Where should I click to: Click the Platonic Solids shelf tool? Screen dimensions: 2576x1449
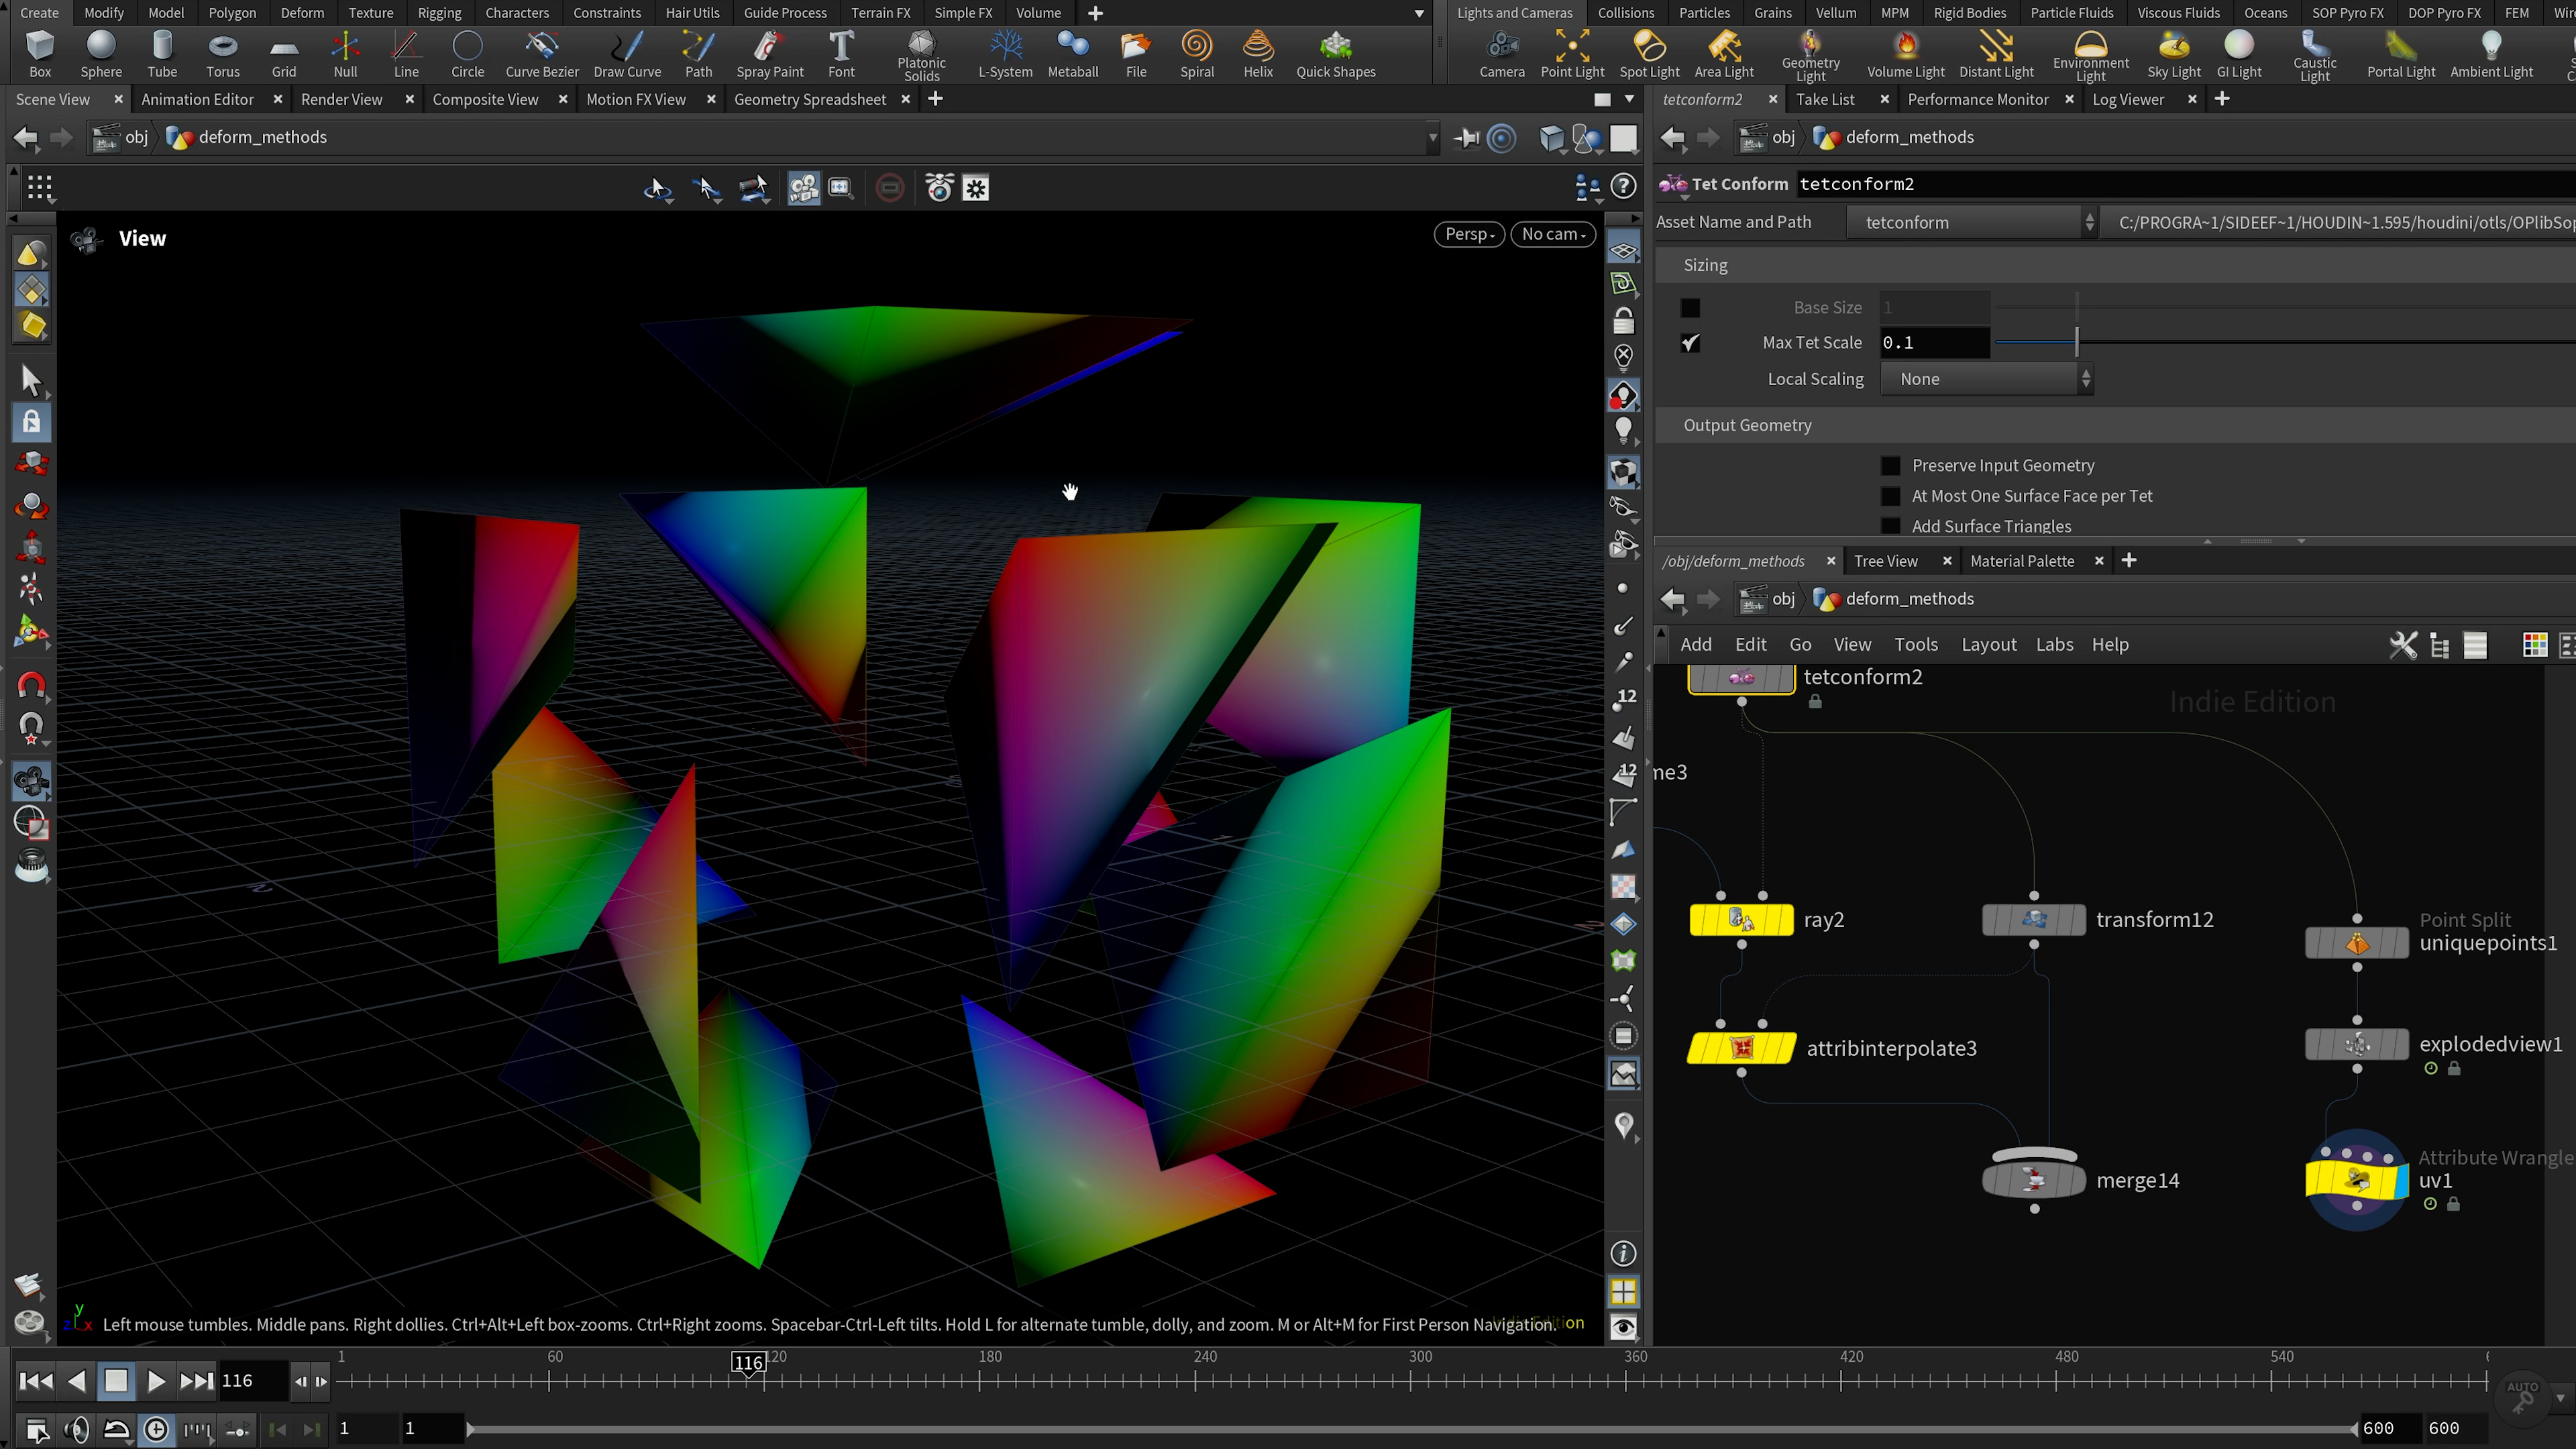(921, 44)
